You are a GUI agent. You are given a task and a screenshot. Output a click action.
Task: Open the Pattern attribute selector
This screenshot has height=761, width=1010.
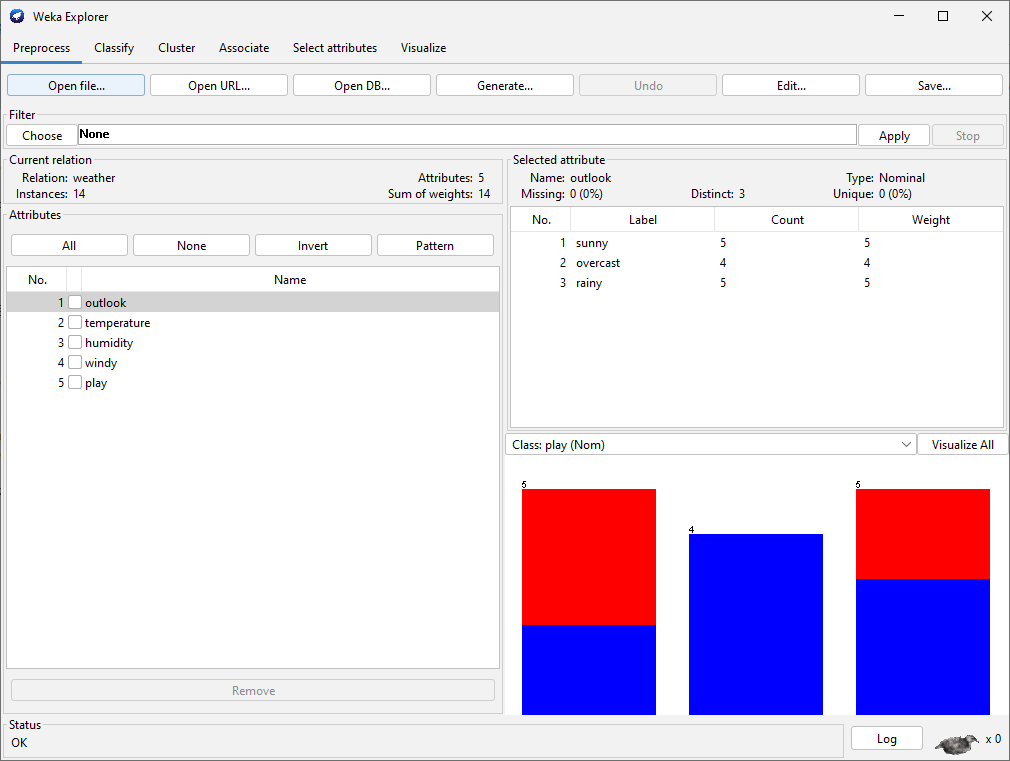coord(435,244)
